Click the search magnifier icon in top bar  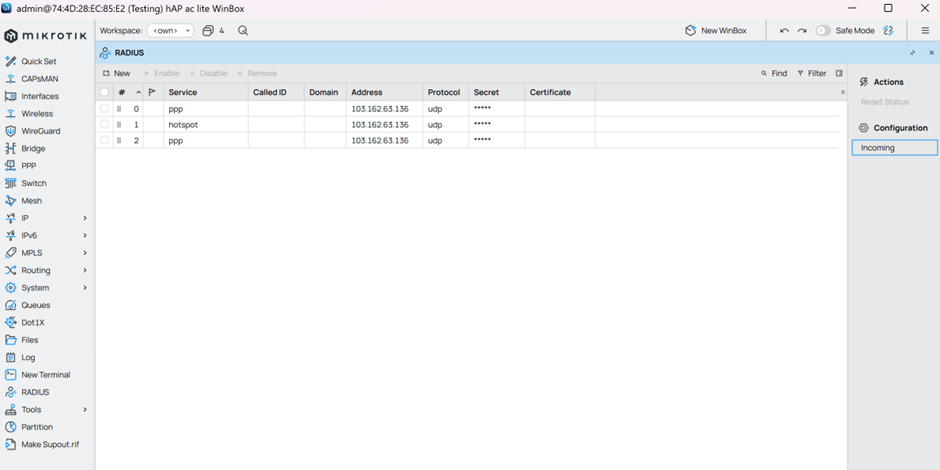coord(243,31)
